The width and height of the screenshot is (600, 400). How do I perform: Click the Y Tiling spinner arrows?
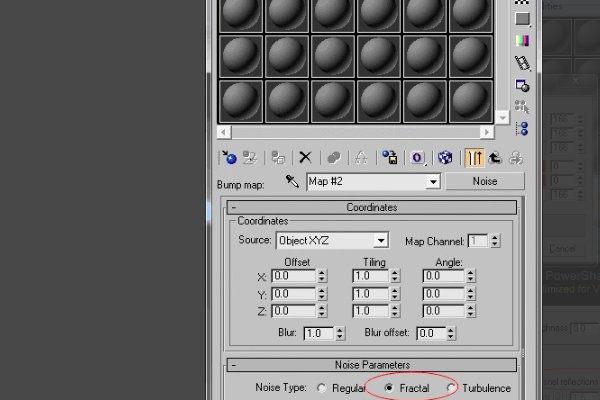(x=395, y=294)
